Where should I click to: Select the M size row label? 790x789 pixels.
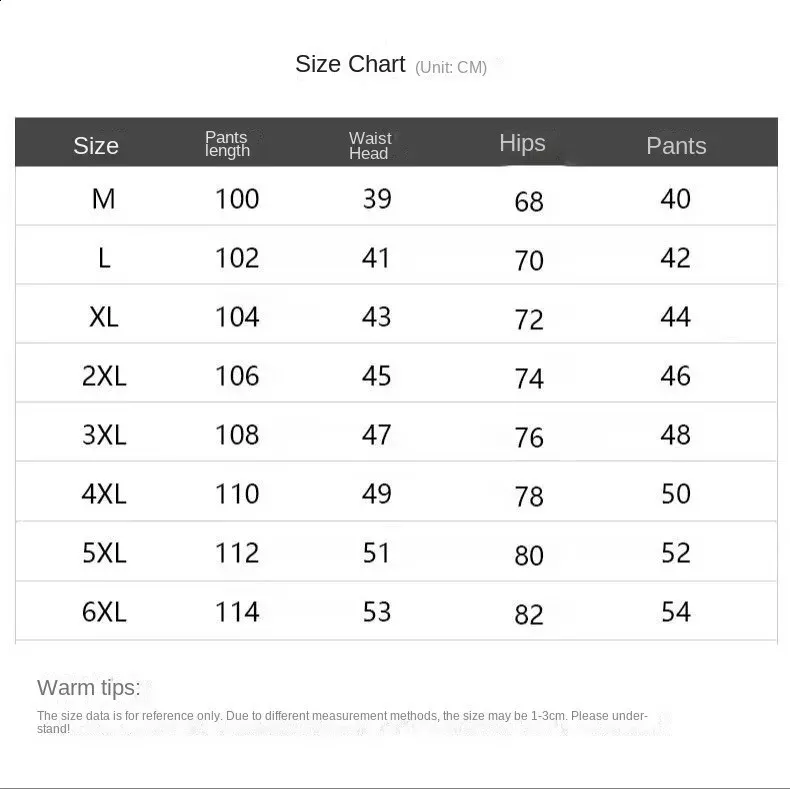tap(104, 199)
